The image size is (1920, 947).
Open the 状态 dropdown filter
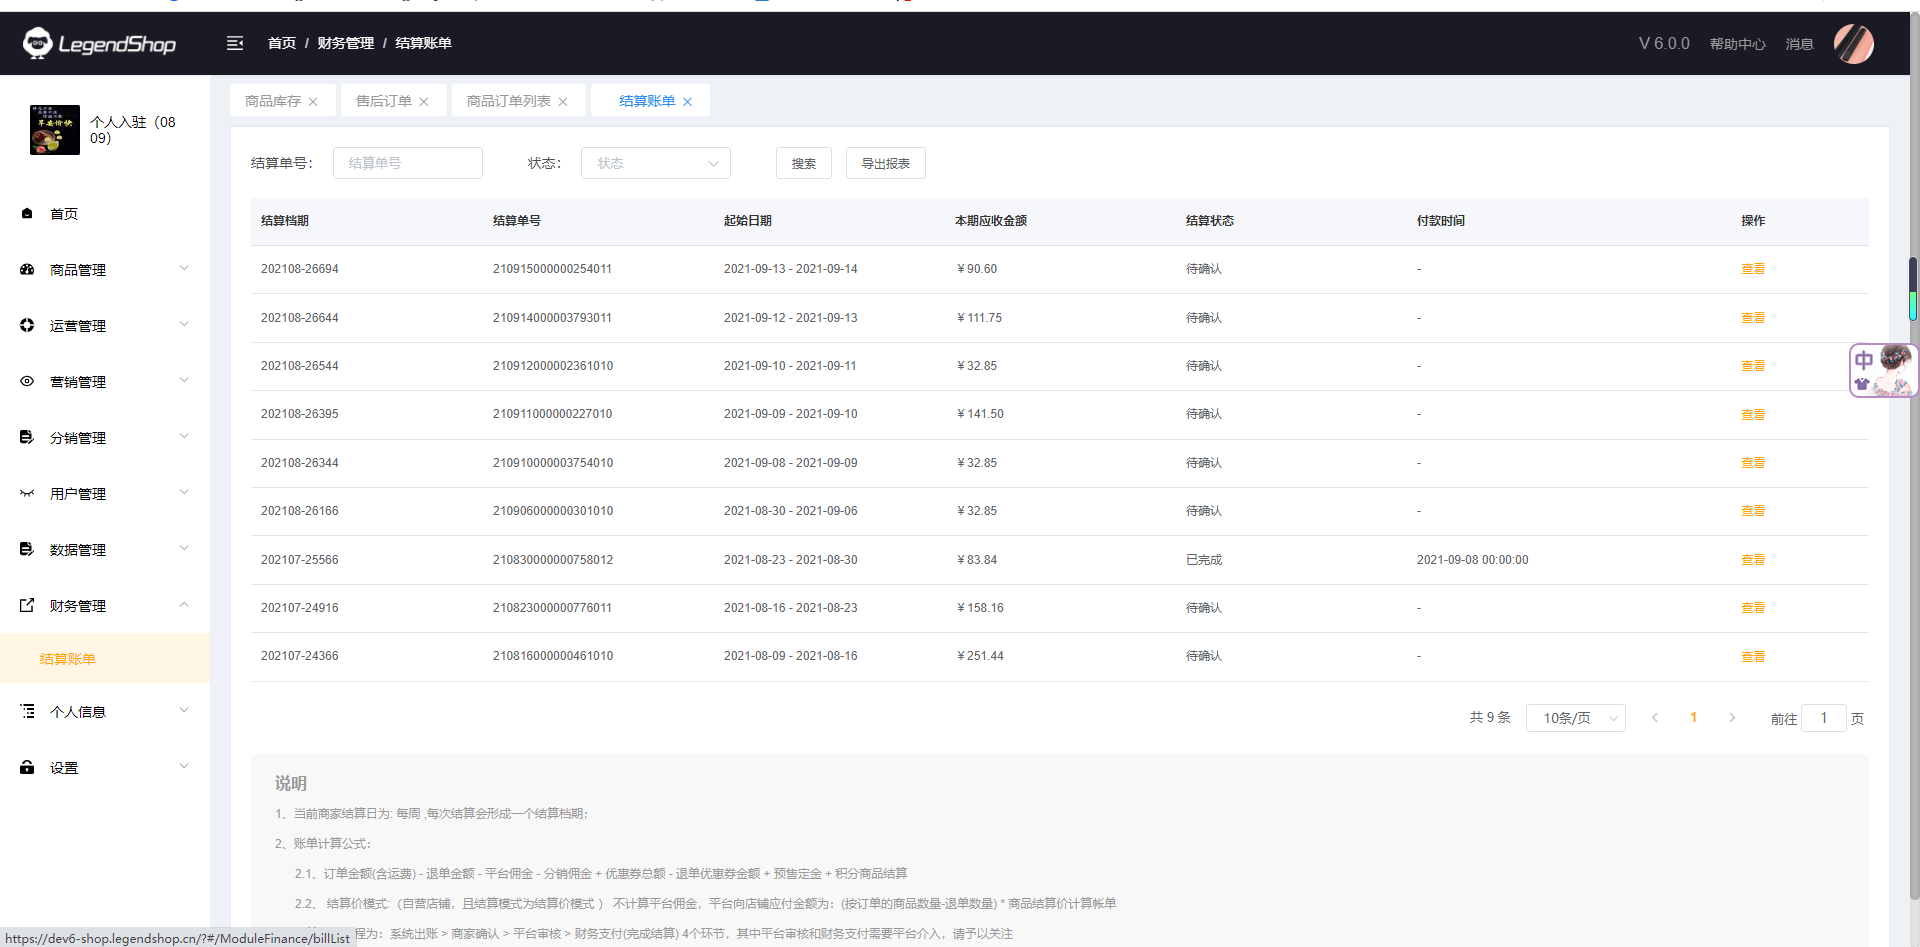655,163
